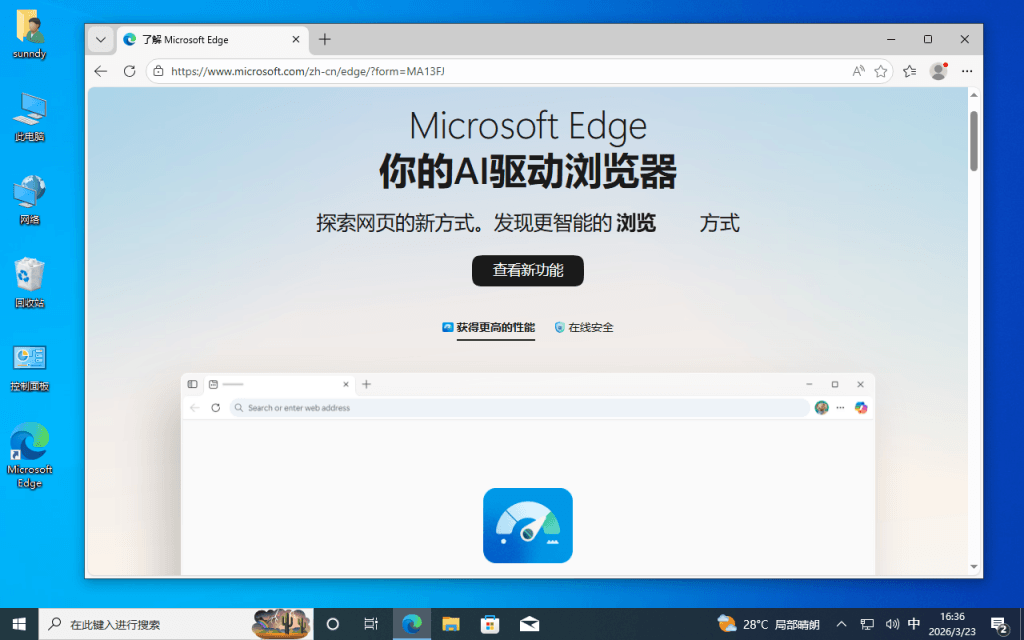Select the 了解 Microsoft Edge tab
1024x640 pixels.
pos(212,39)
